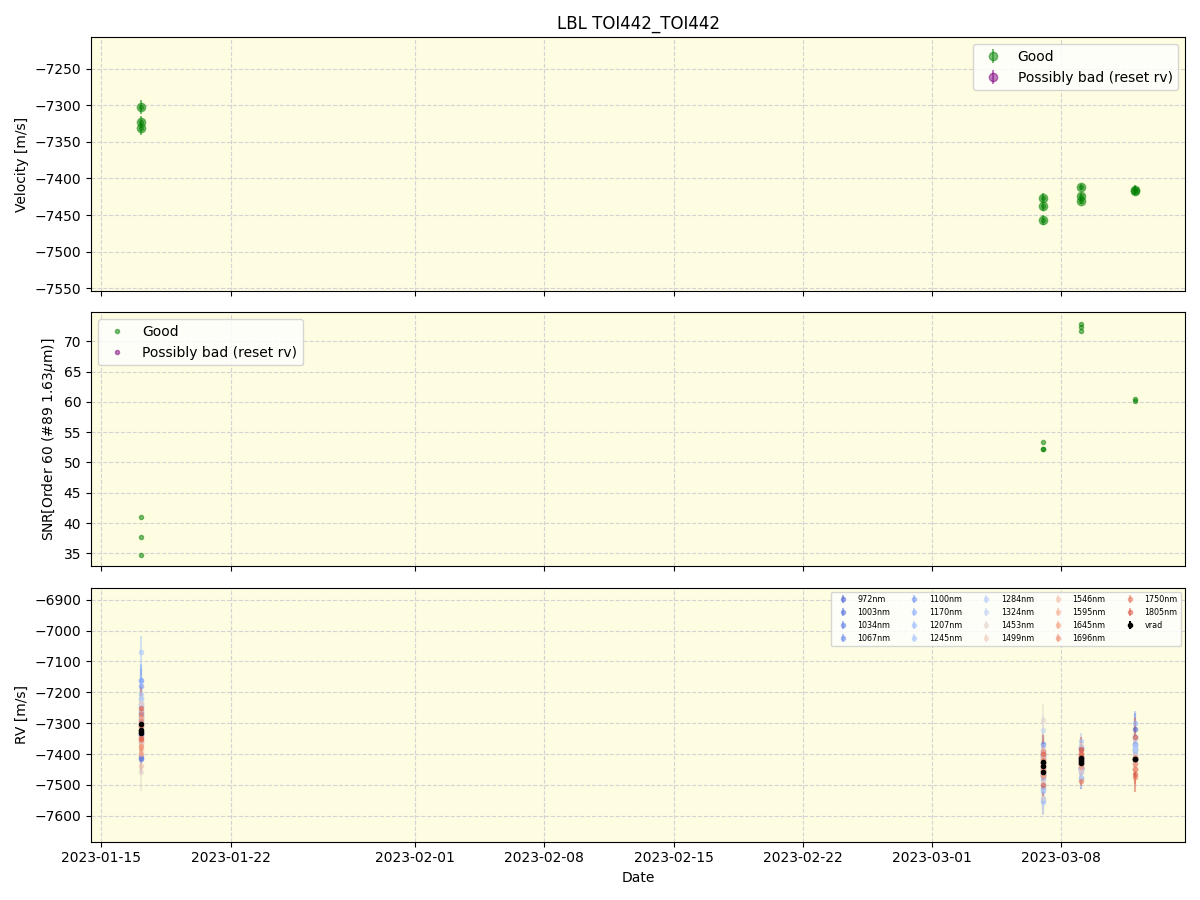Click the Velocity [m/s] axis label
Screen dimensions: 1200x900
21,165
